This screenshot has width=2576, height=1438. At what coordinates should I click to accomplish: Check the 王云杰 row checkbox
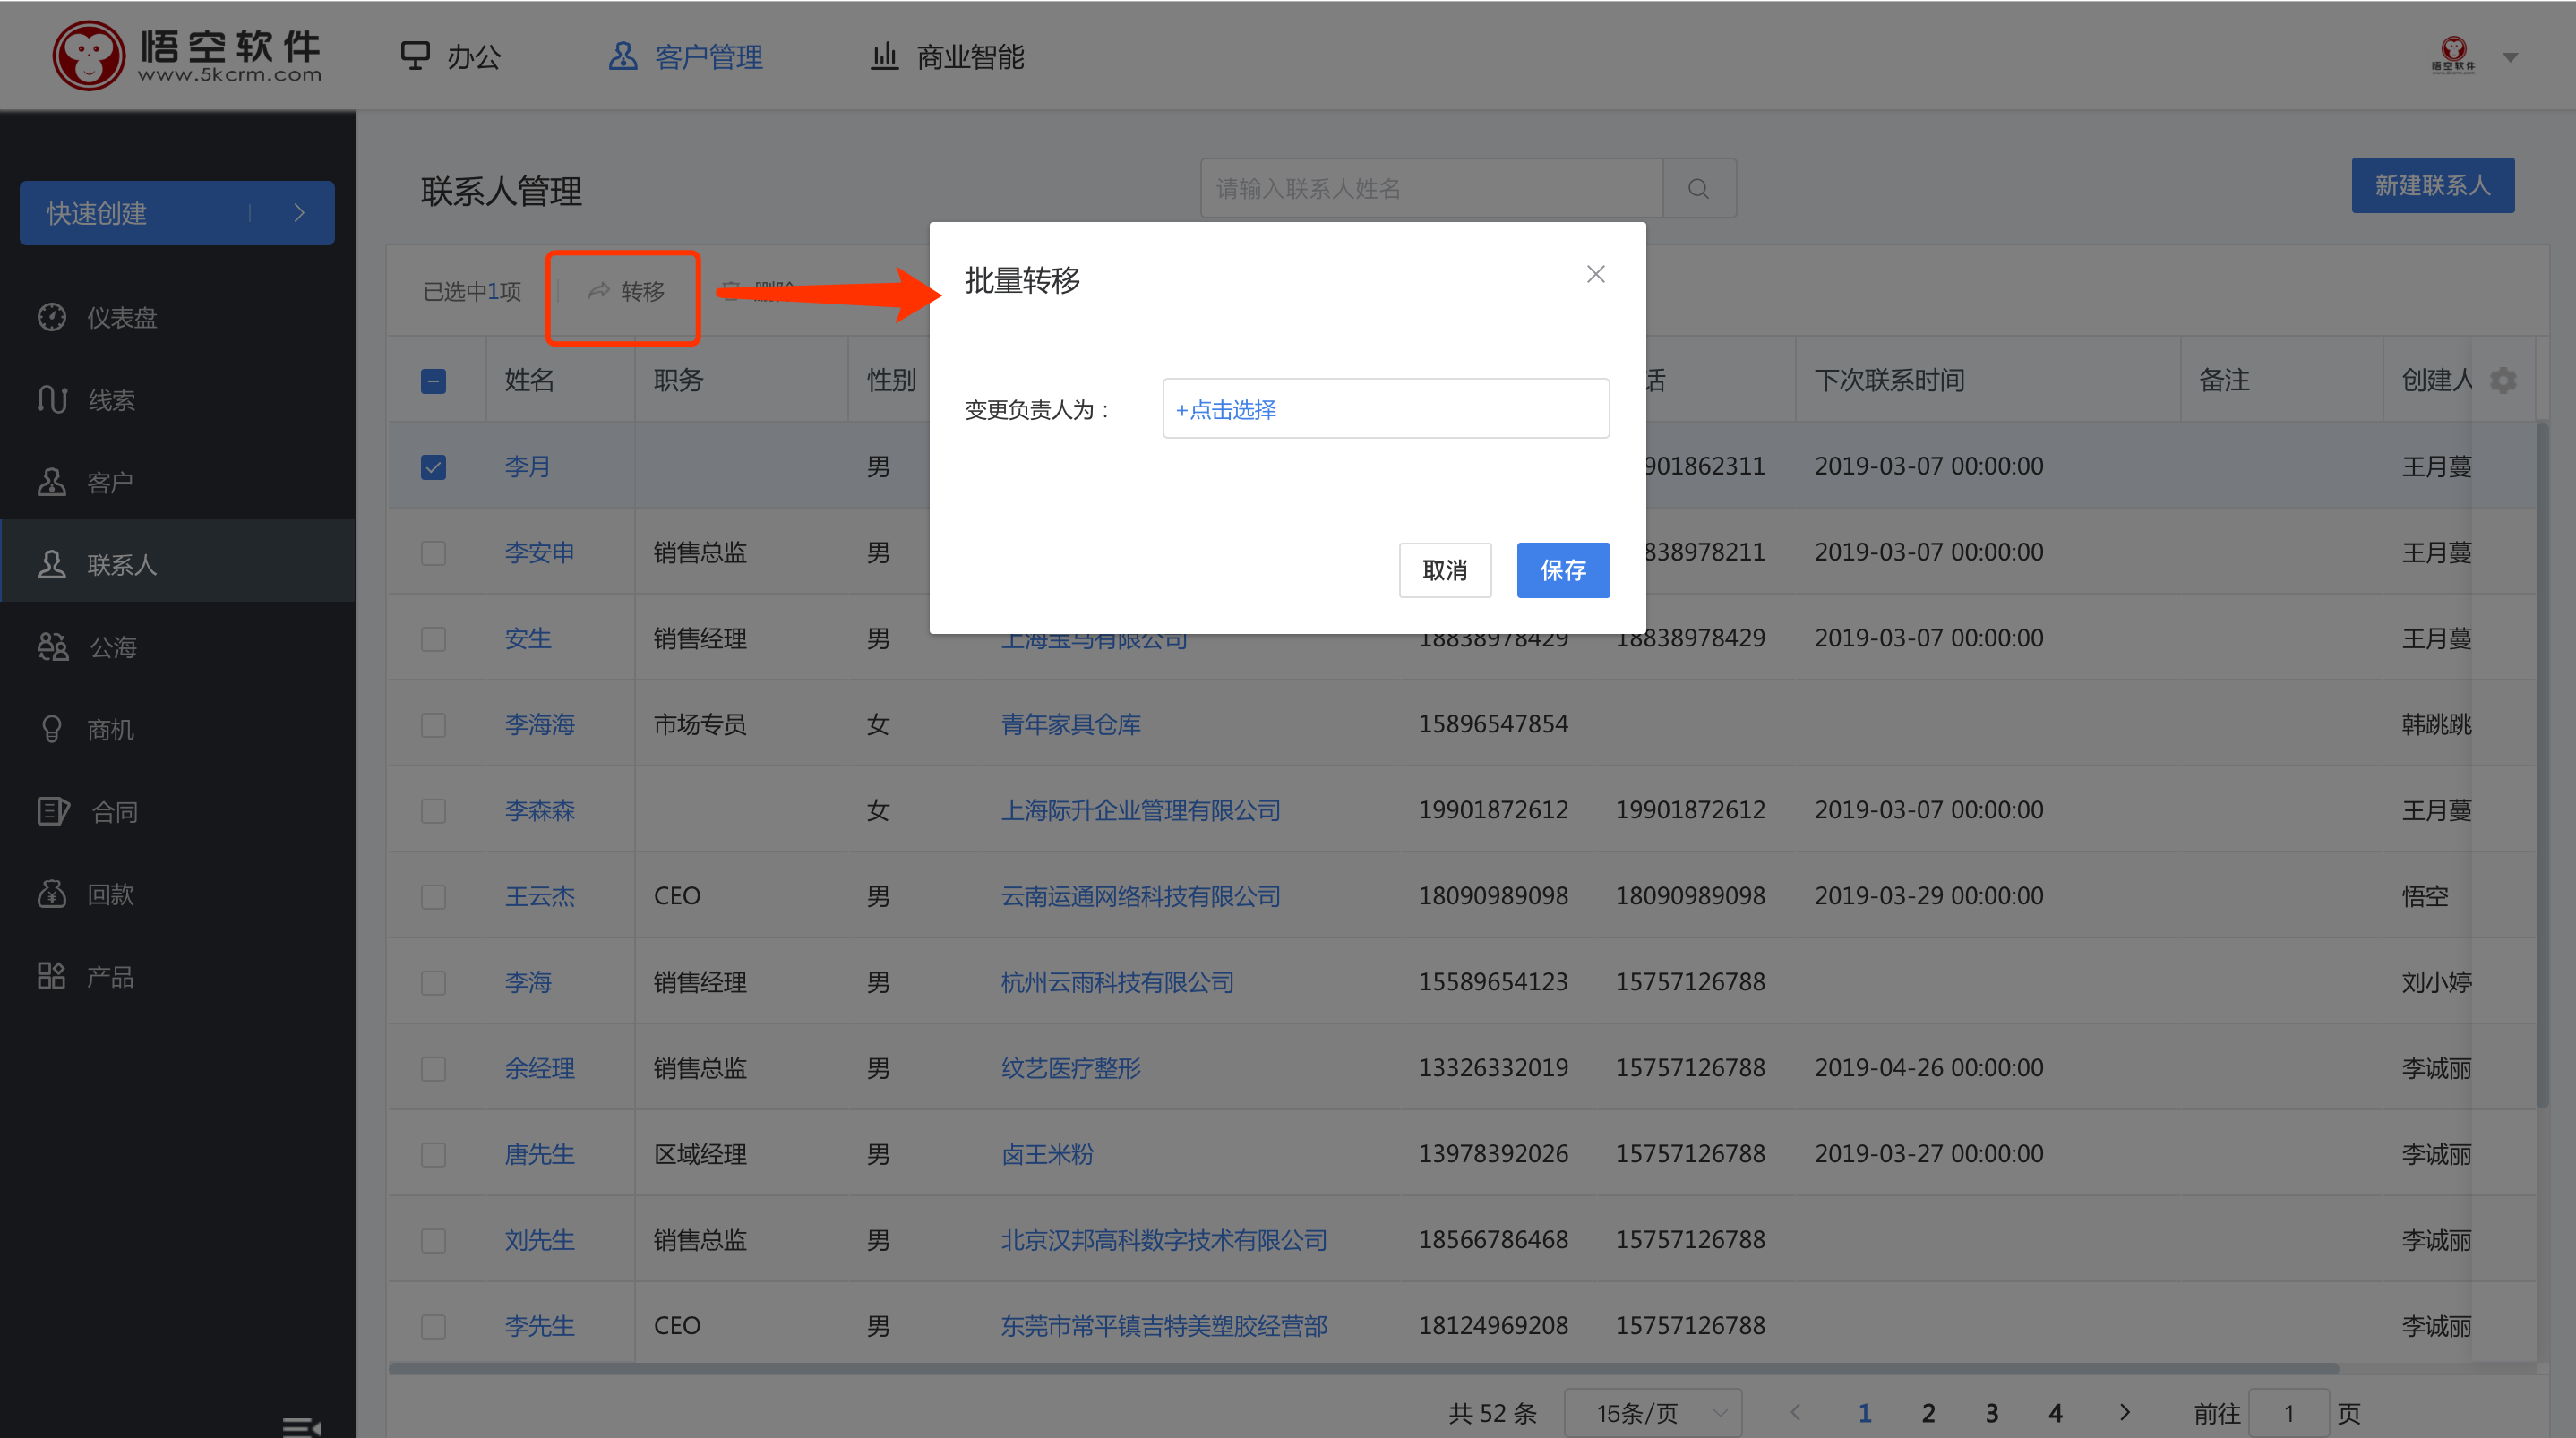click(433, 897)
